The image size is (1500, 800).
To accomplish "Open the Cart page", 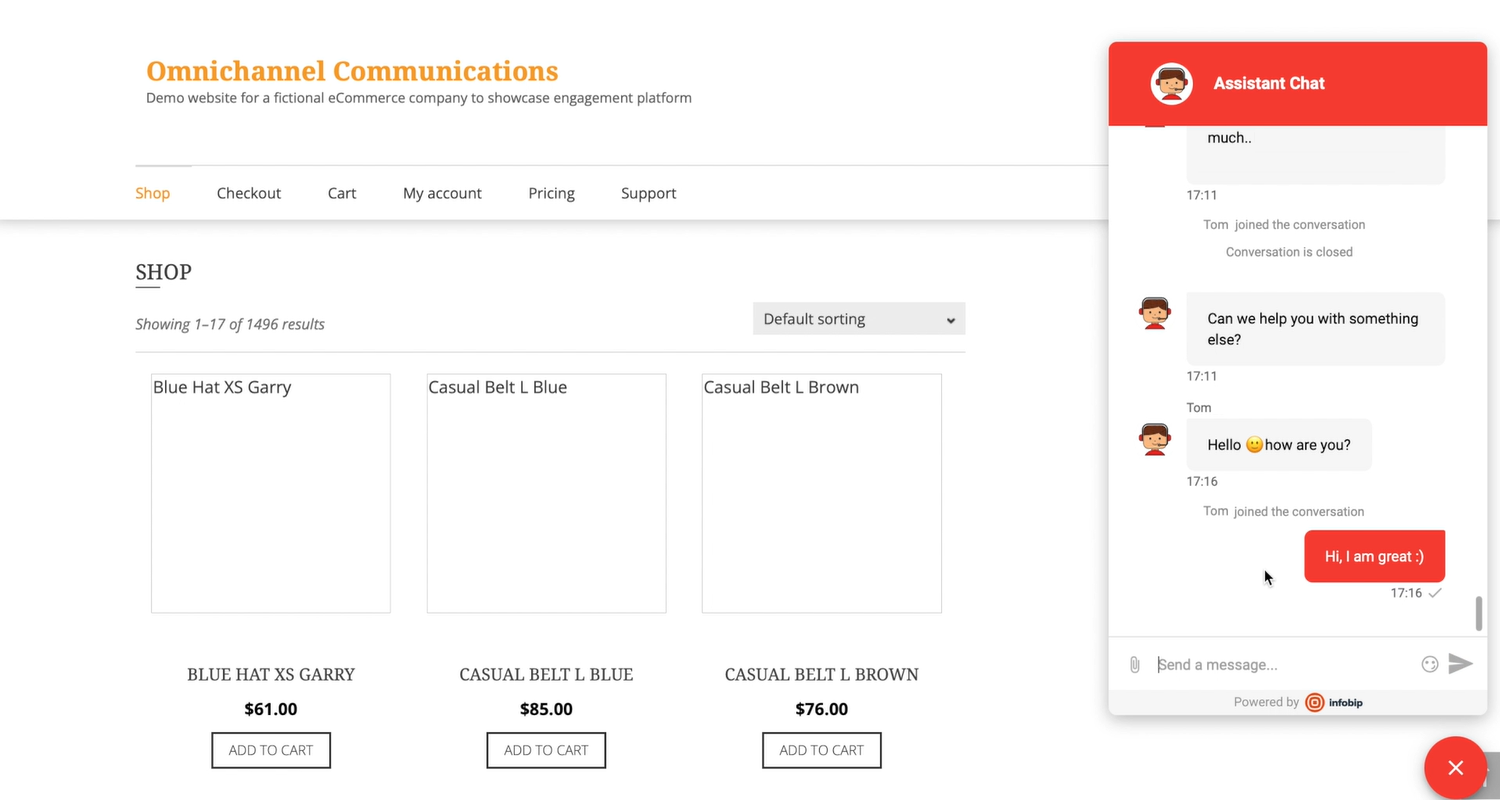I will click(x=342, y=193).
